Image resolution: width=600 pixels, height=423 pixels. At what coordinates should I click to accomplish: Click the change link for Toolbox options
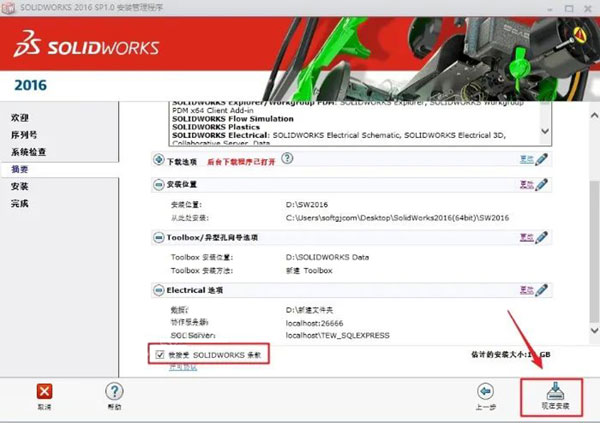(527, 238)
